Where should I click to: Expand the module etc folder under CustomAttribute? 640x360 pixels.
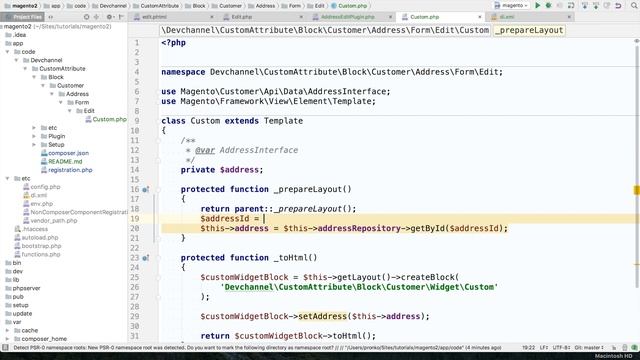pyautogui.click(x=34, y=128)
